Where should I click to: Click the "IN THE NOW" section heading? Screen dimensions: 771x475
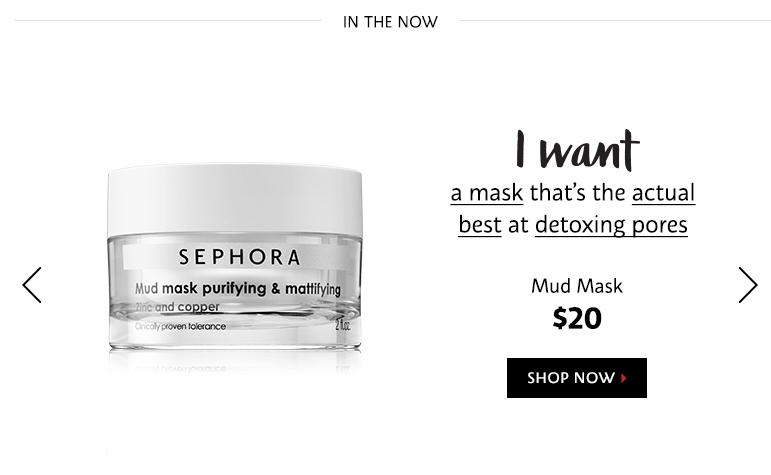(x=390, y=22)
